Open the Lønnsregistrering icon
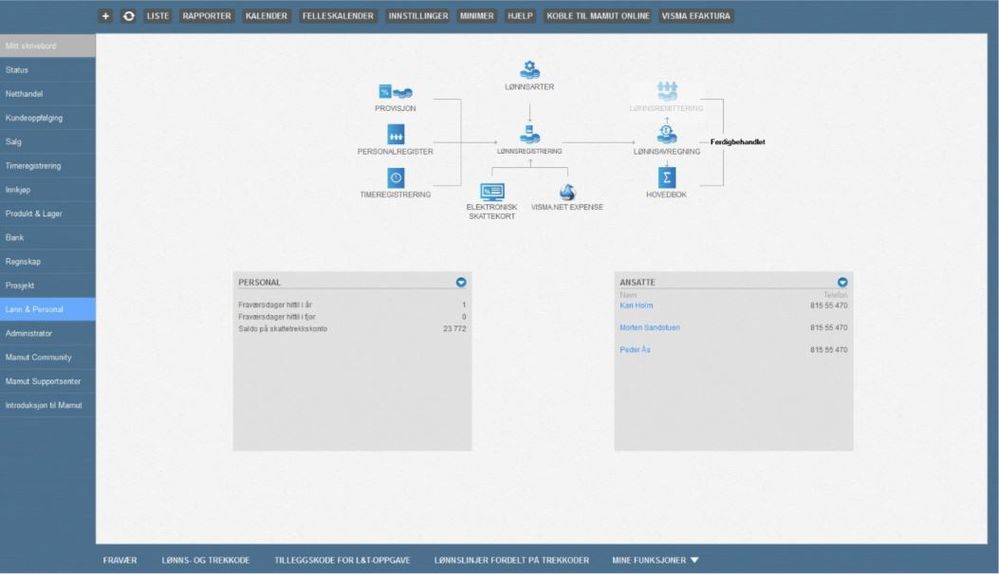 [x=529, y=134]
